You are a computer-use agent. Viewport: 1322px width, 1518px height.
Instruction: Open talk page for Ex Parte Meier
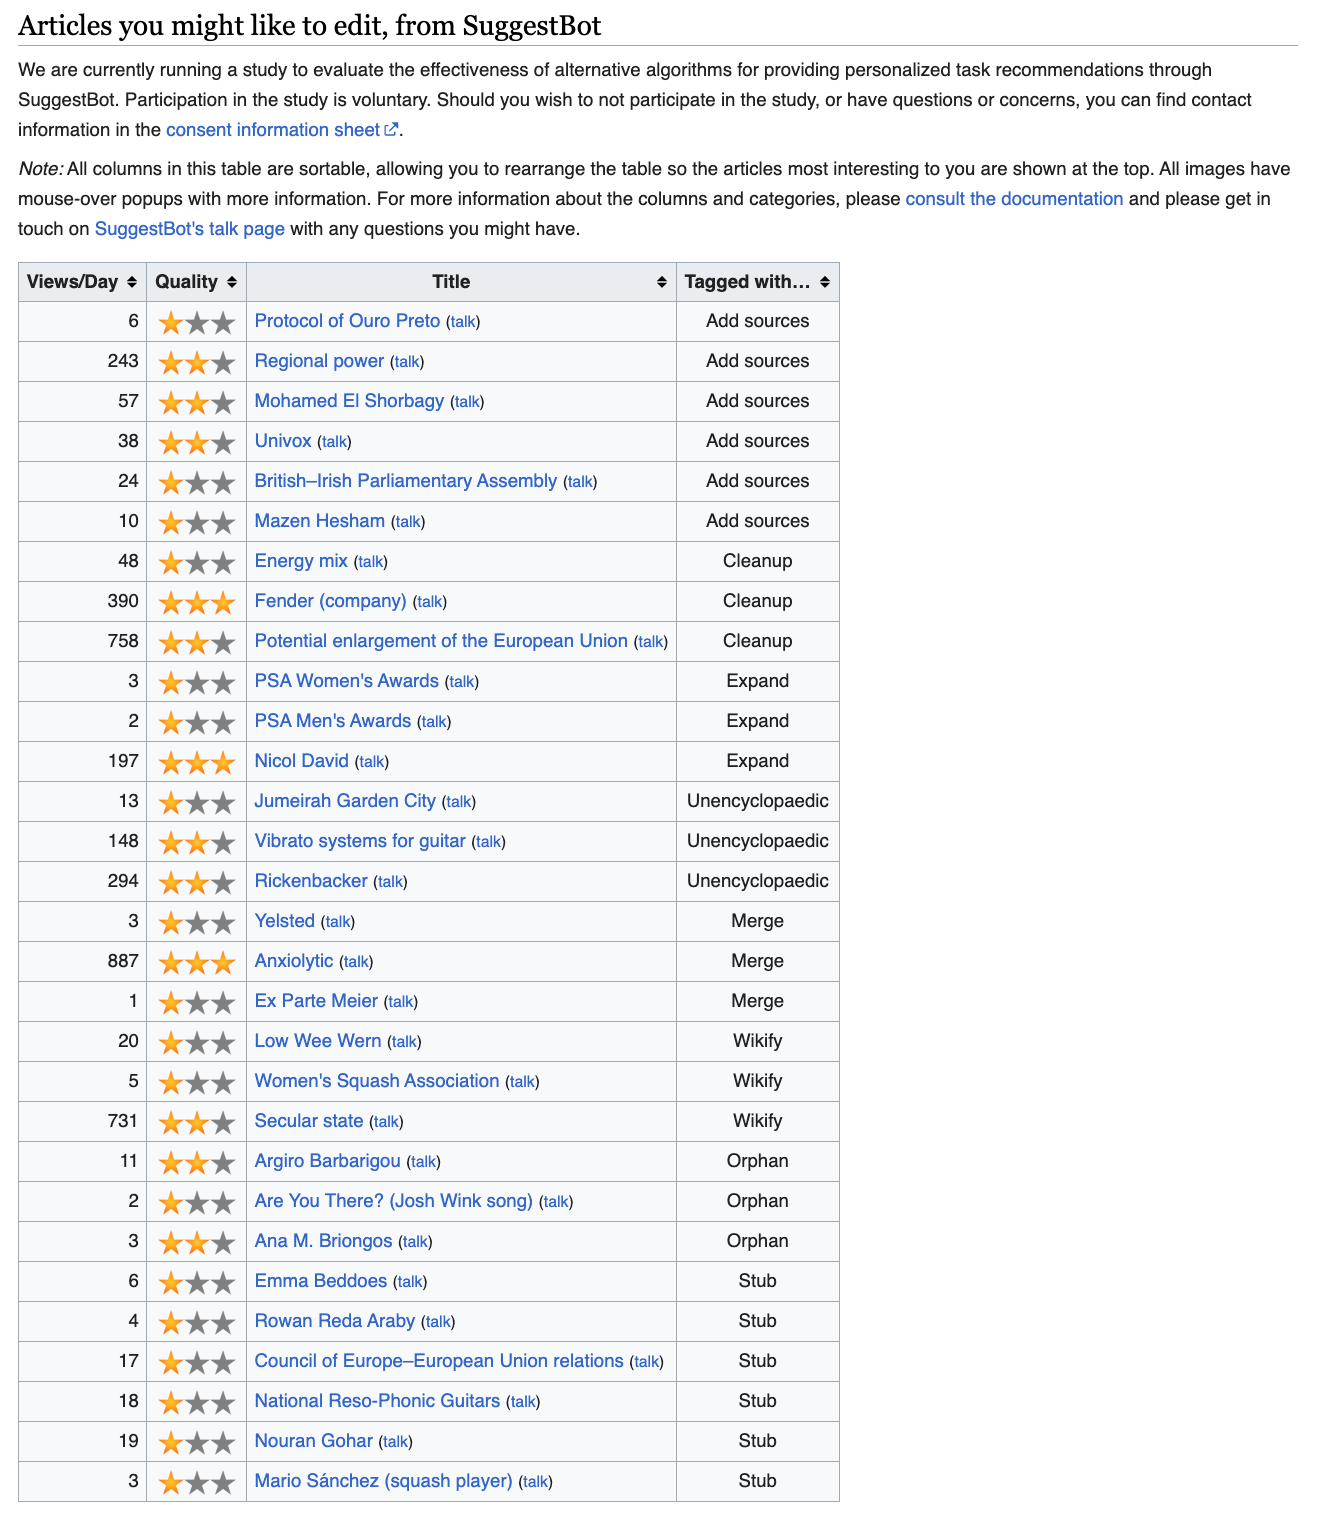[401, 1002]
